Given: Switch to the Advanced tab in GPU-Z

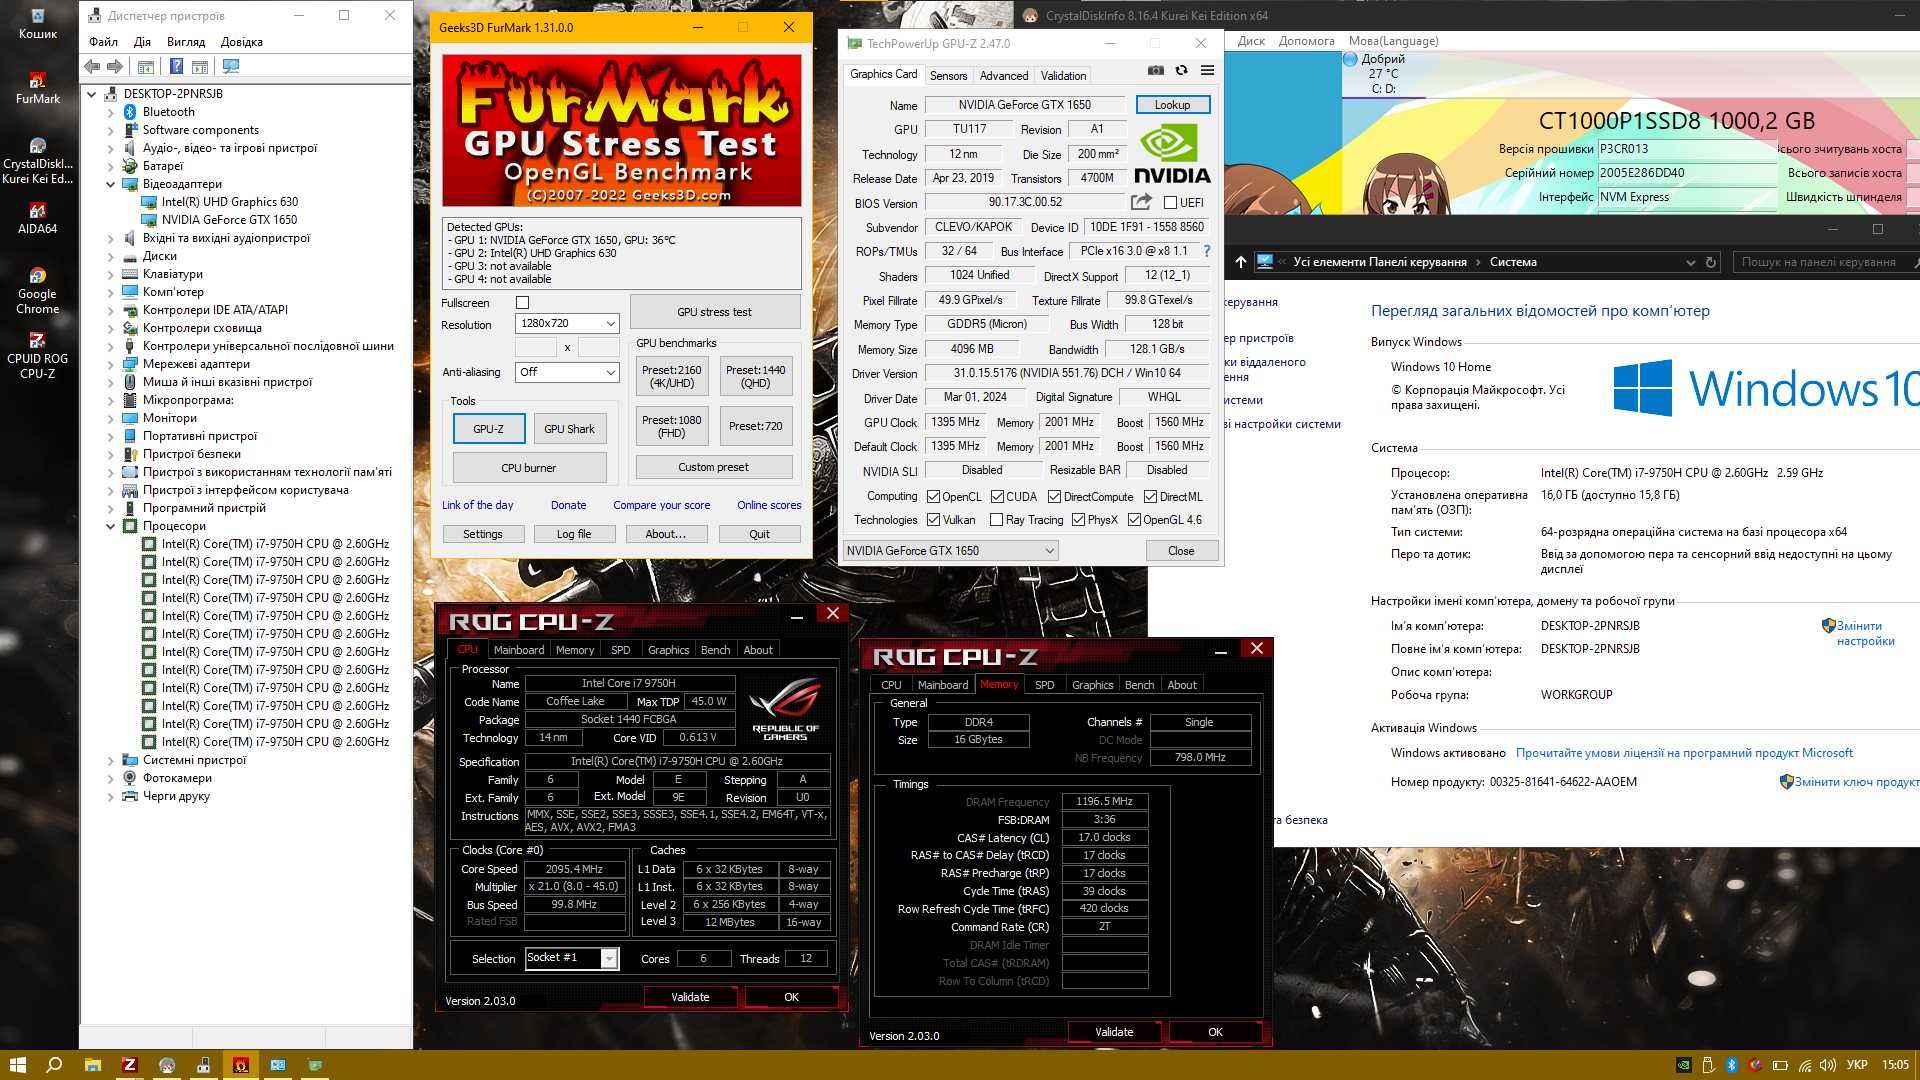Looking at the screenshot, I should (x=1004, y=76).
